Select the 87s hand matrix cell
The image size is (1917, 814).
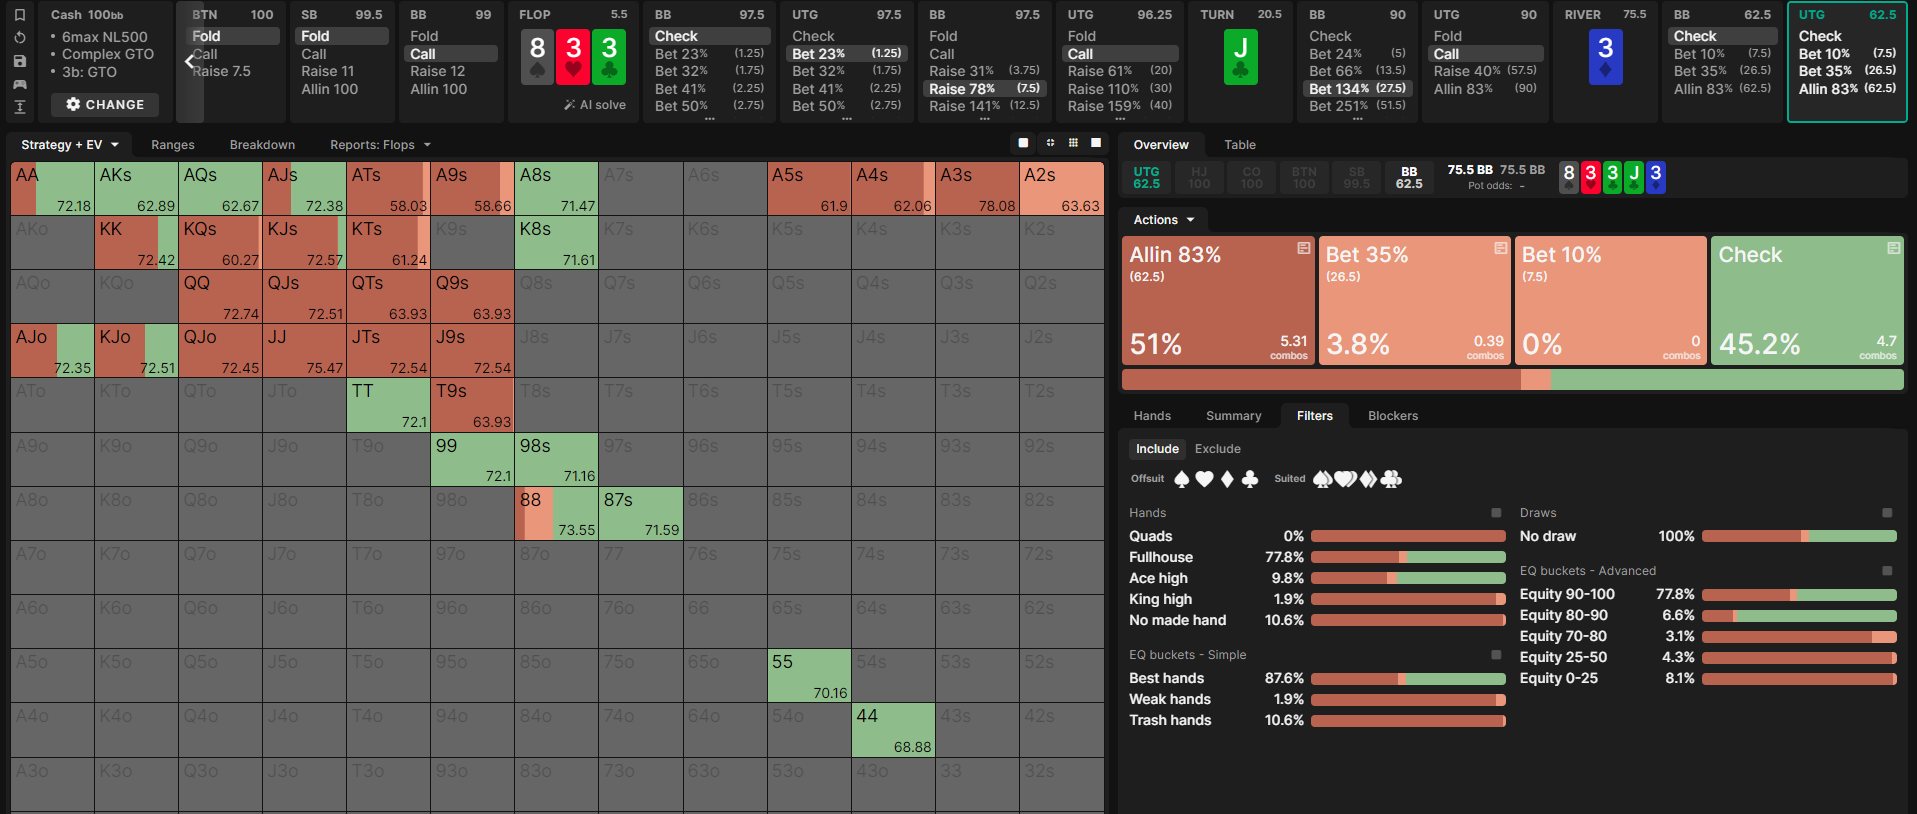(641, 513)
